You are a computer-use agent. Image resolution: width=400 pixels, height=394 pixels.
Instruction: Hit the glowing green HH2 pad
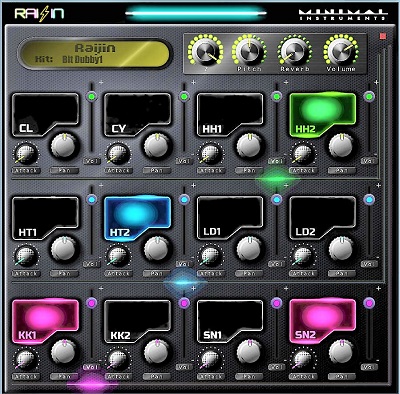click(x=323, y=114)
